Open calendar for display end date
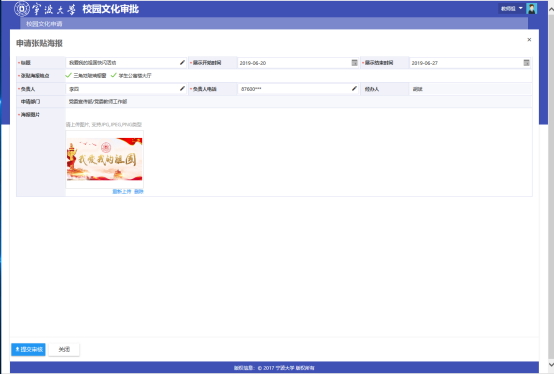554x374 pixels. (x=526, y=63)
